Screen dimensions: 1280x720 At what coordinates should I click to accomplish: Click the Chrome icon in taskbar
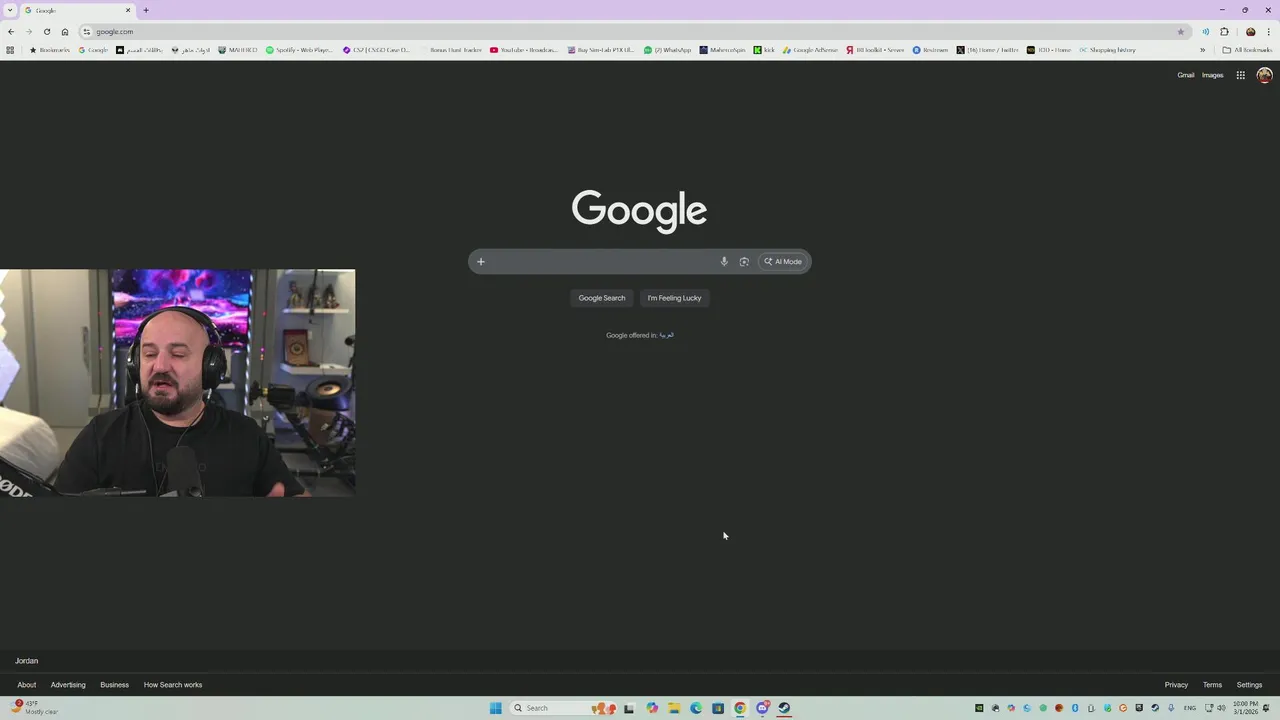(740, 708)
